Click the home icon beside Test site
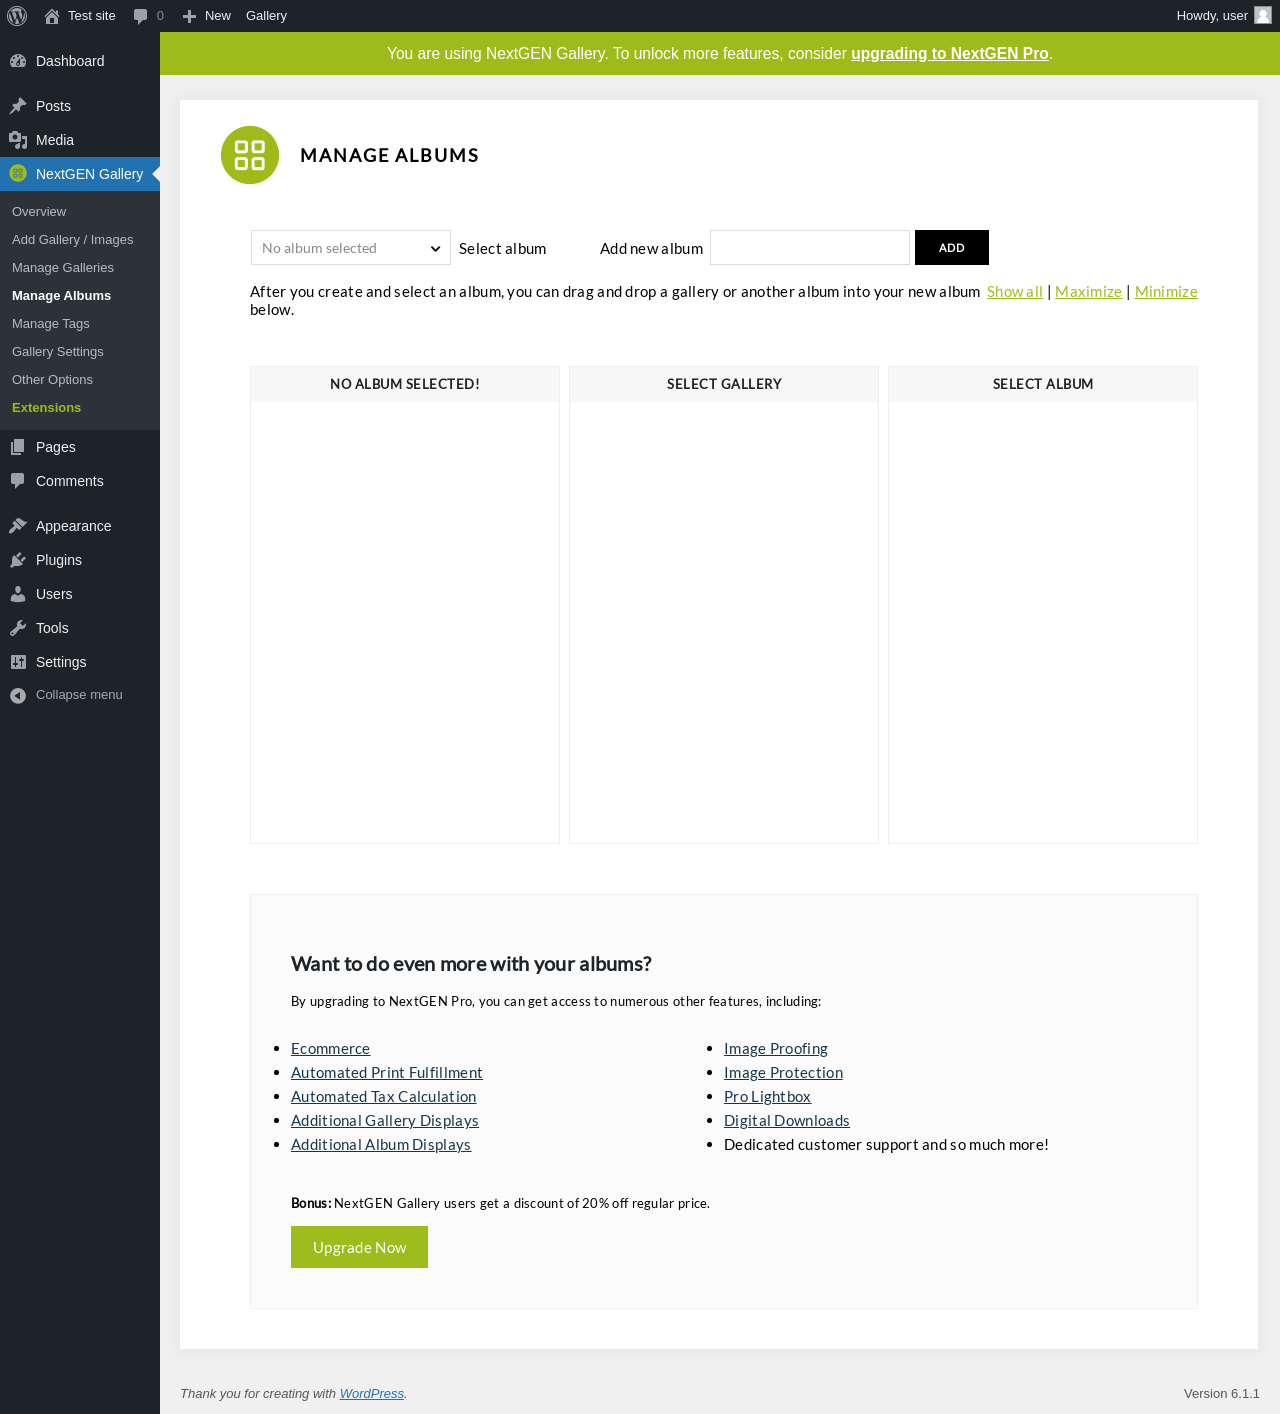1280x1414 pixels. (52, 16)
